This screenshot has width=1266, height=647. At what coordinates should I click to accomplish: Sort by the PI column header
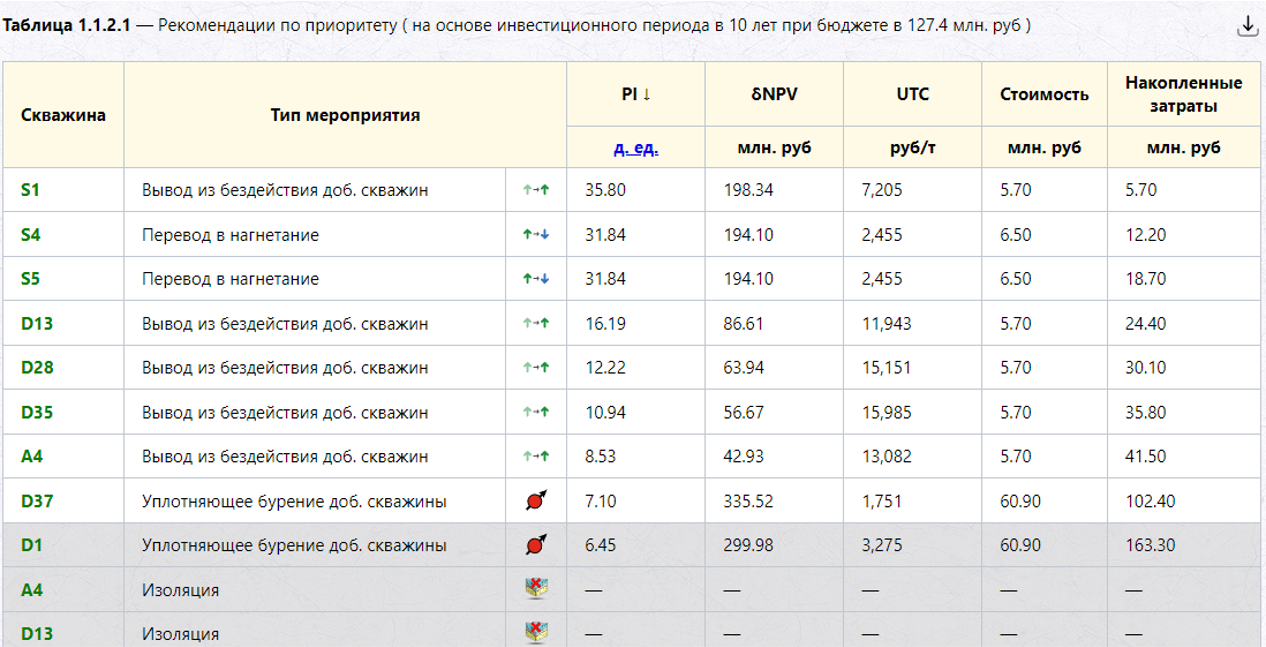click(636, 94)
